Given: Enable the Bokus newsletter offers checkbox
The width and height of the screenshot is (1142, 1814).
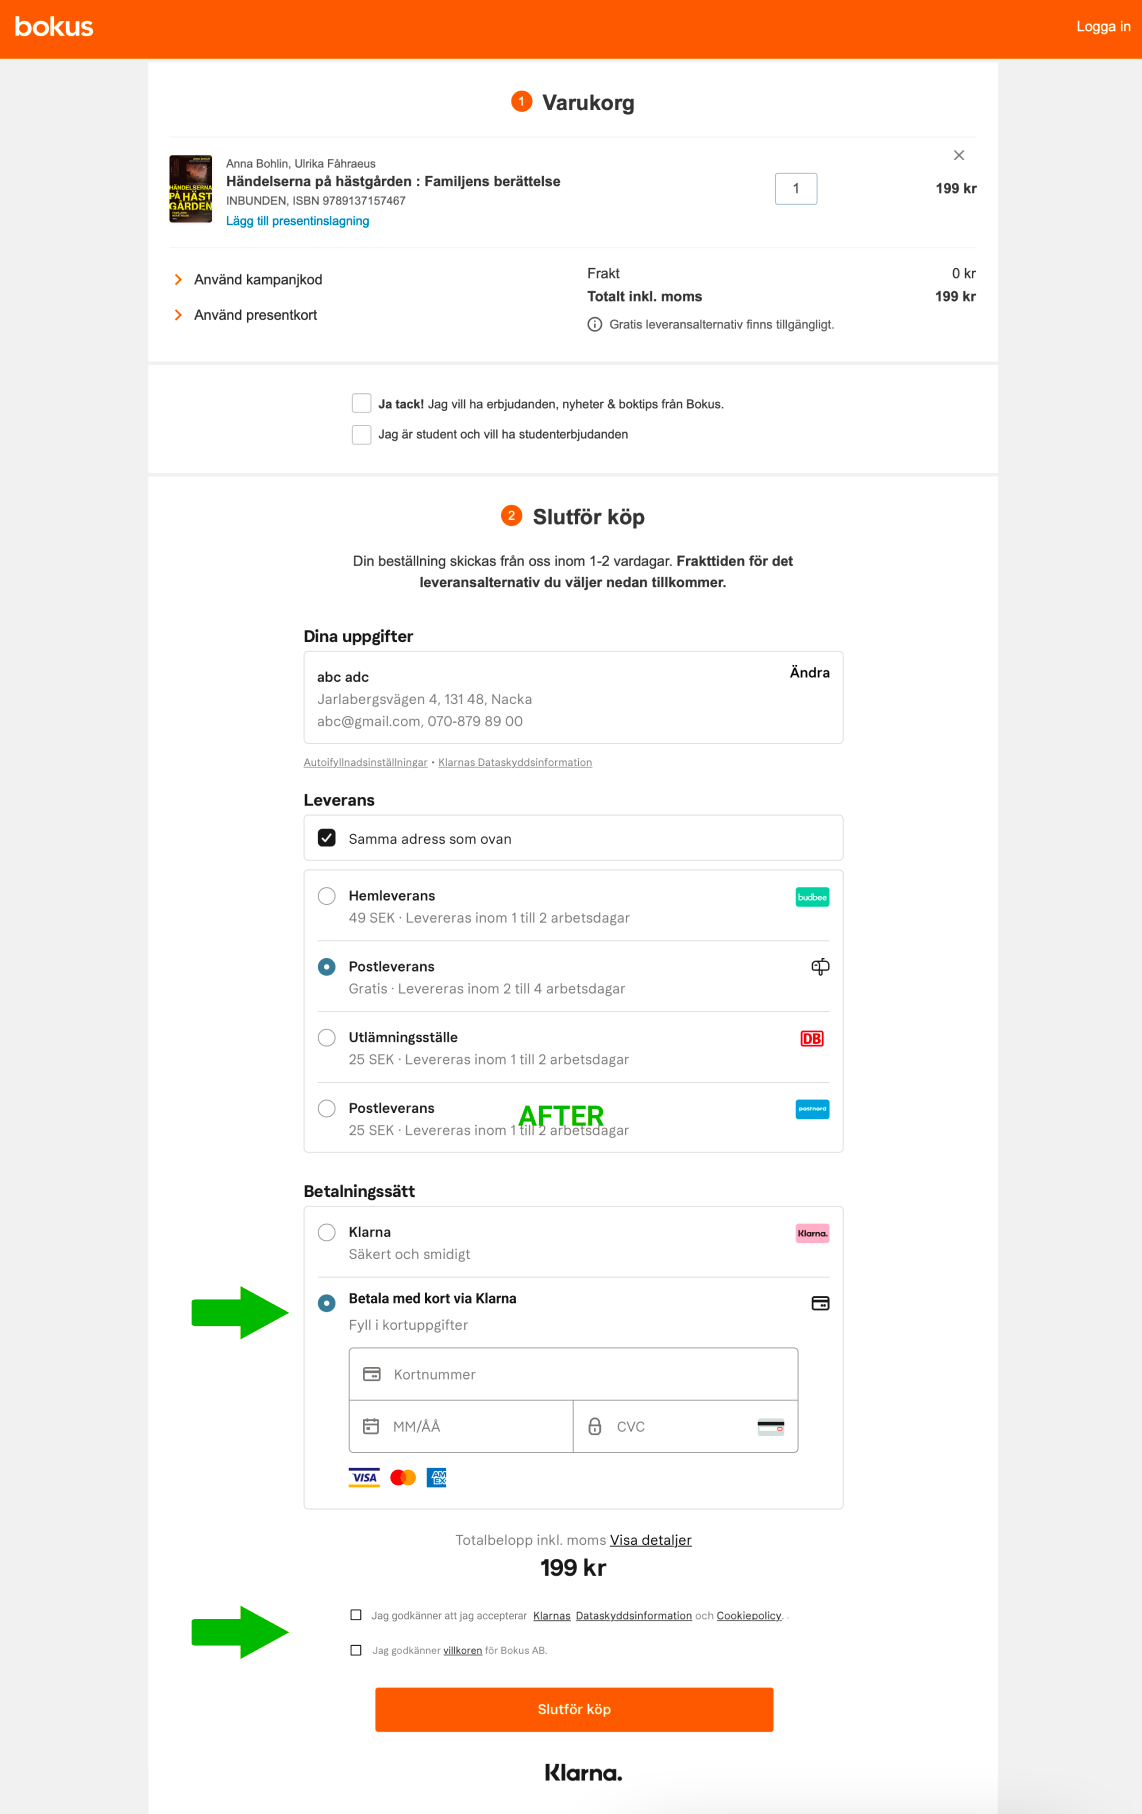Looking at the screenshot, I should tap(362, 403).
